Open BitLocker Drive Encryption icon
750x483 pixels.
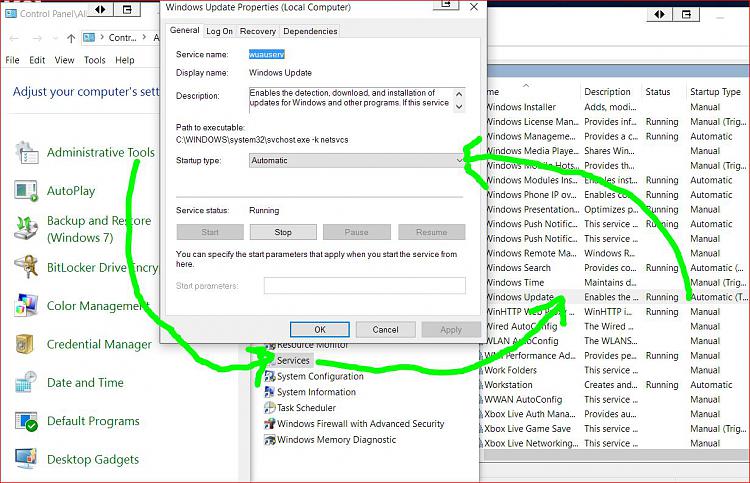pyautogui.click(x=26, y=267)
